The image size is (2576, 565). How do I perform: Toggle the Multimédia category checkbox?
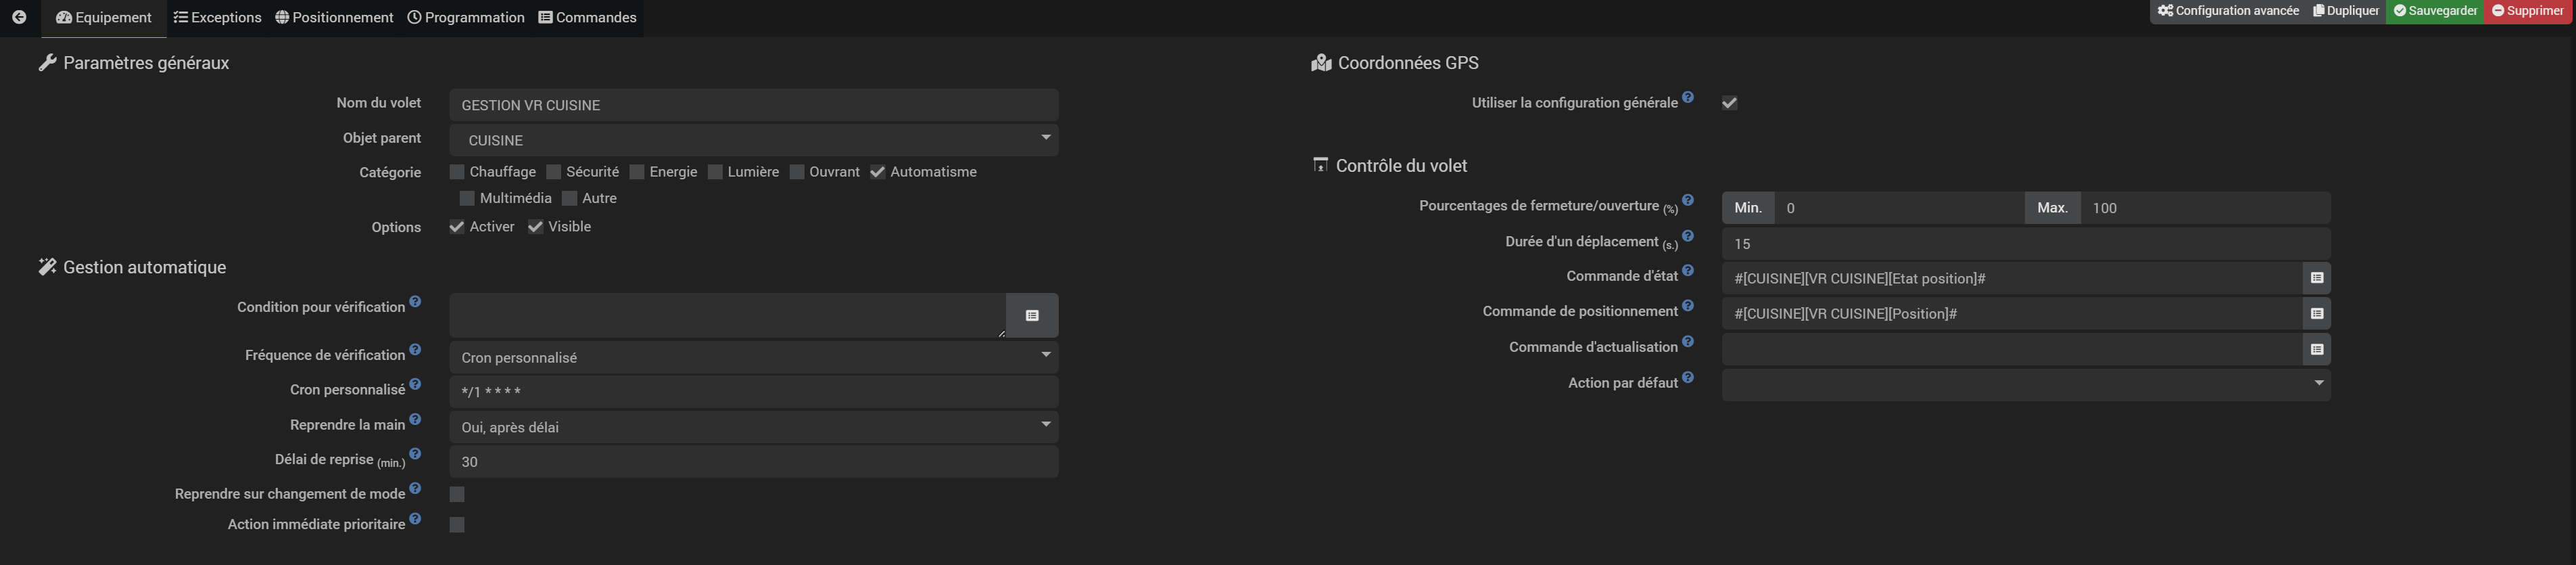(467, 198)
